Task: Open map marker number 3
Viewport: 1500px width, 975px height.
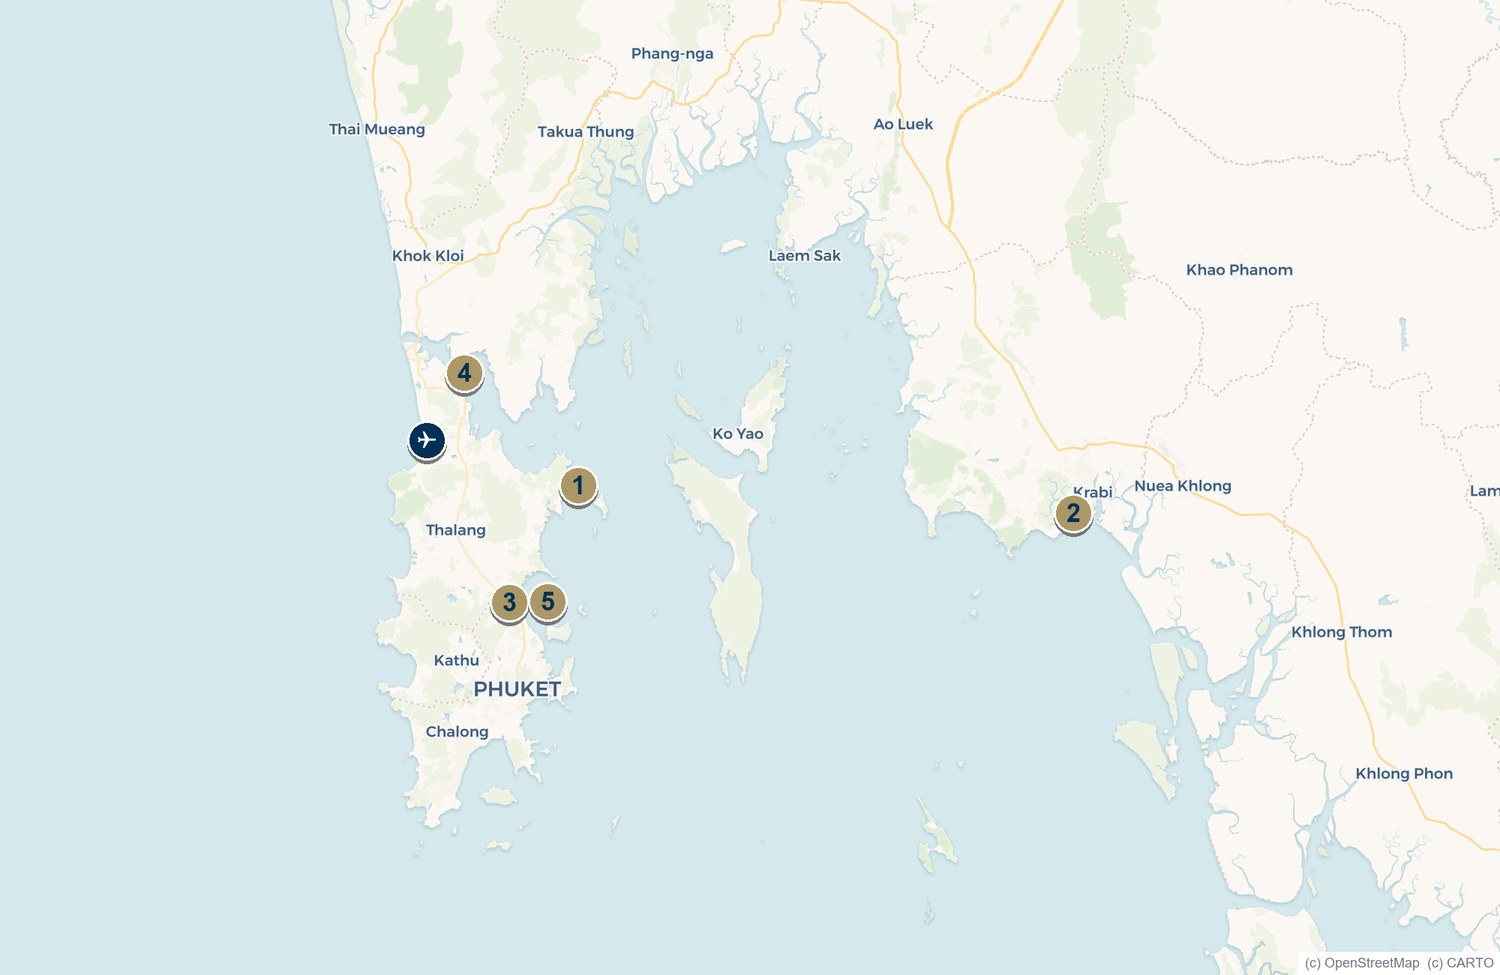Action: [x=509, y=603]
